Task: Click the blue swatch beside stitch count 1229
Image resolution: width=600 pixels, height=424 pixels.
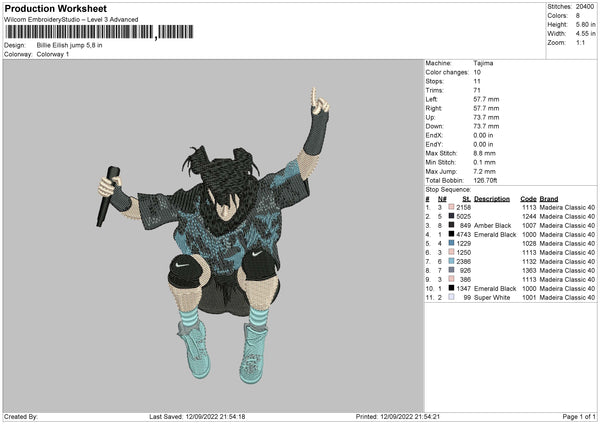Action: pyautogui.click(x=451, y=243)
